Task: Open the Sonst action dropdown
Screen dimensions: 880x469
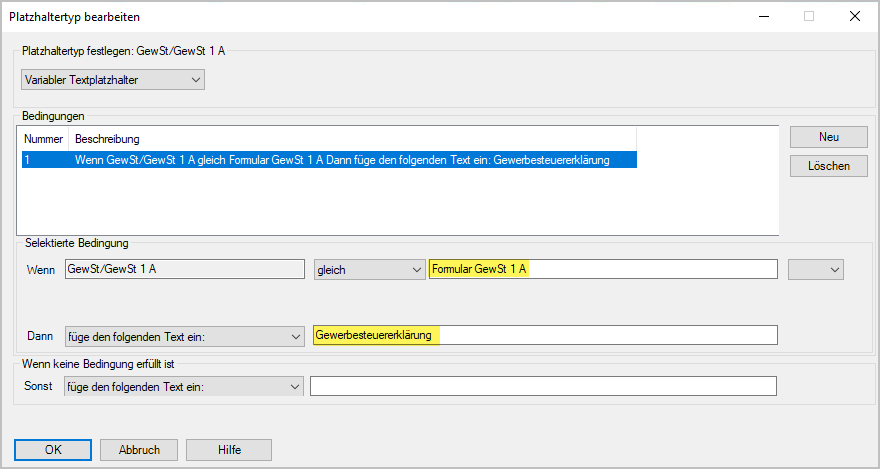Action: coord(183,386)
